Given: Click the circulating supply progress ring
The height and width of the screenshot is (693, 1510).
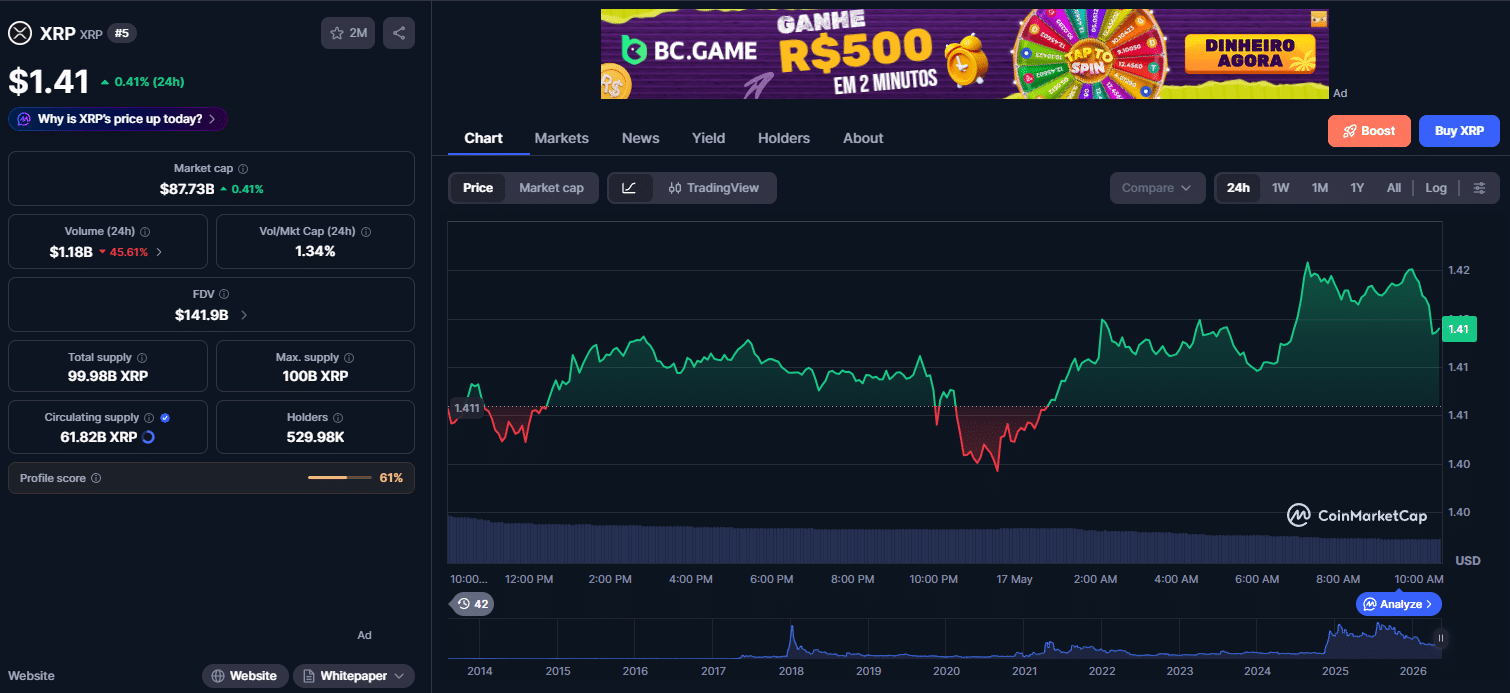Looking at the screenshot, I should 149,437.
